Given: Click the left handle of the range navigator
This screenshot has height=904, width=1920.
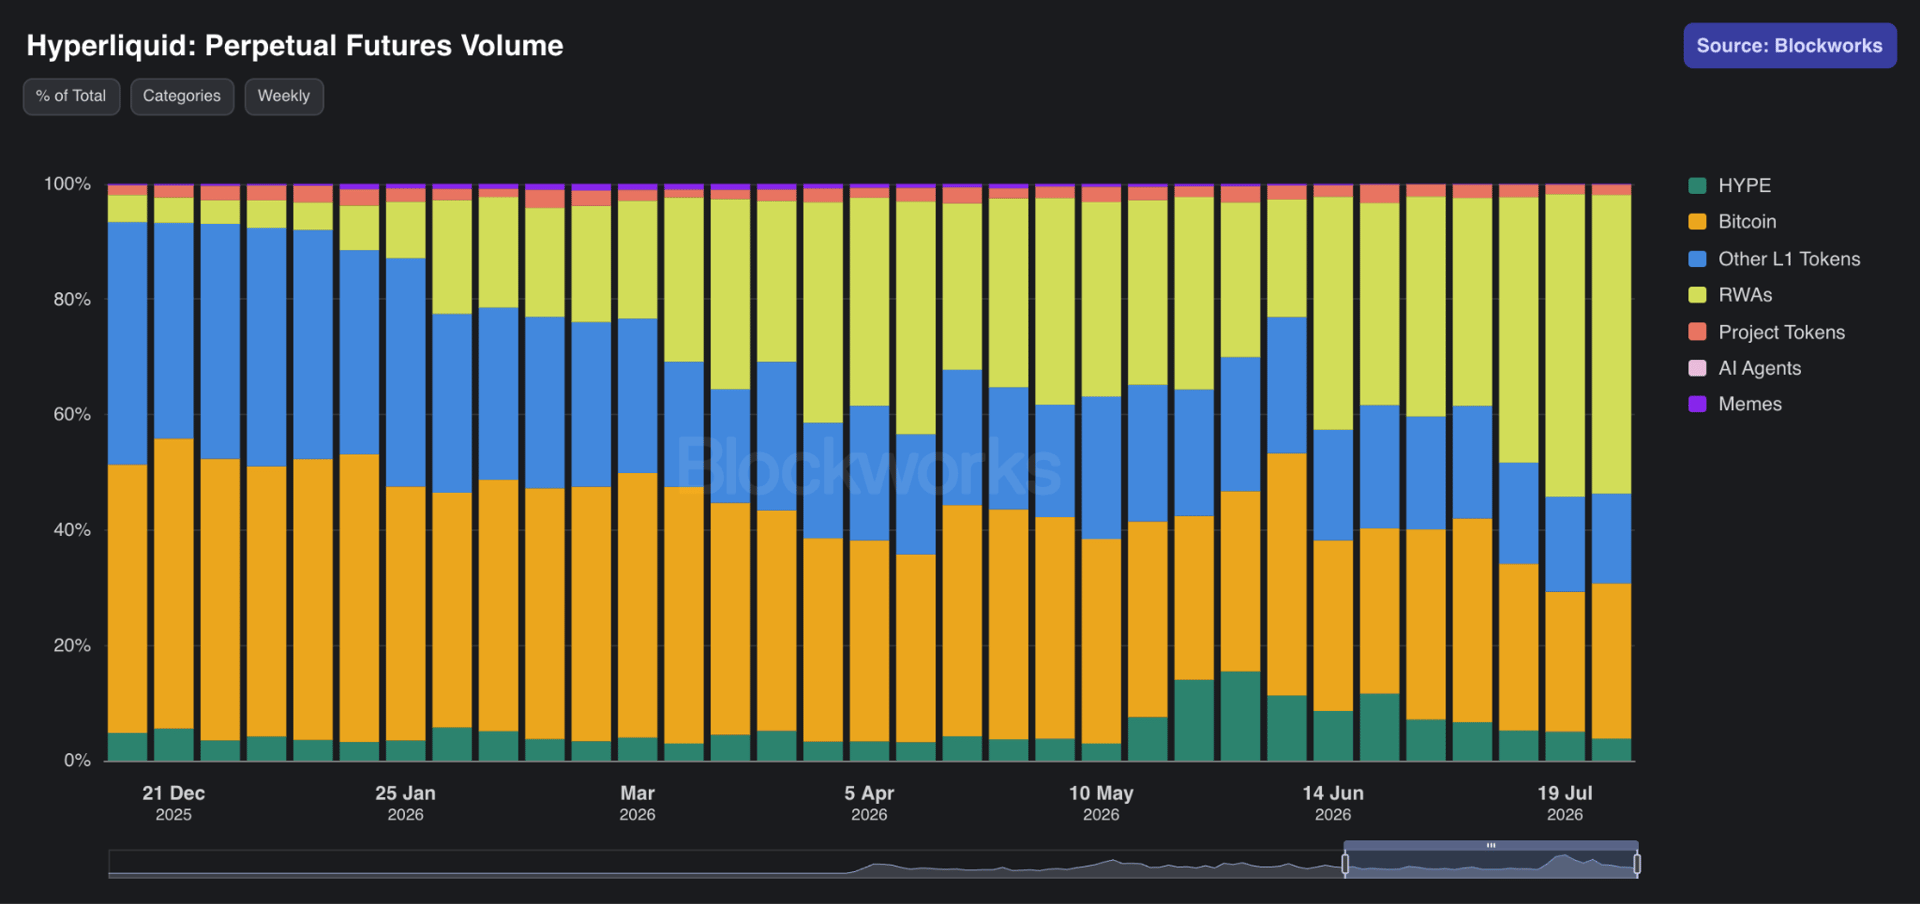Looking at the screenshot, I should coord(1345,863).
